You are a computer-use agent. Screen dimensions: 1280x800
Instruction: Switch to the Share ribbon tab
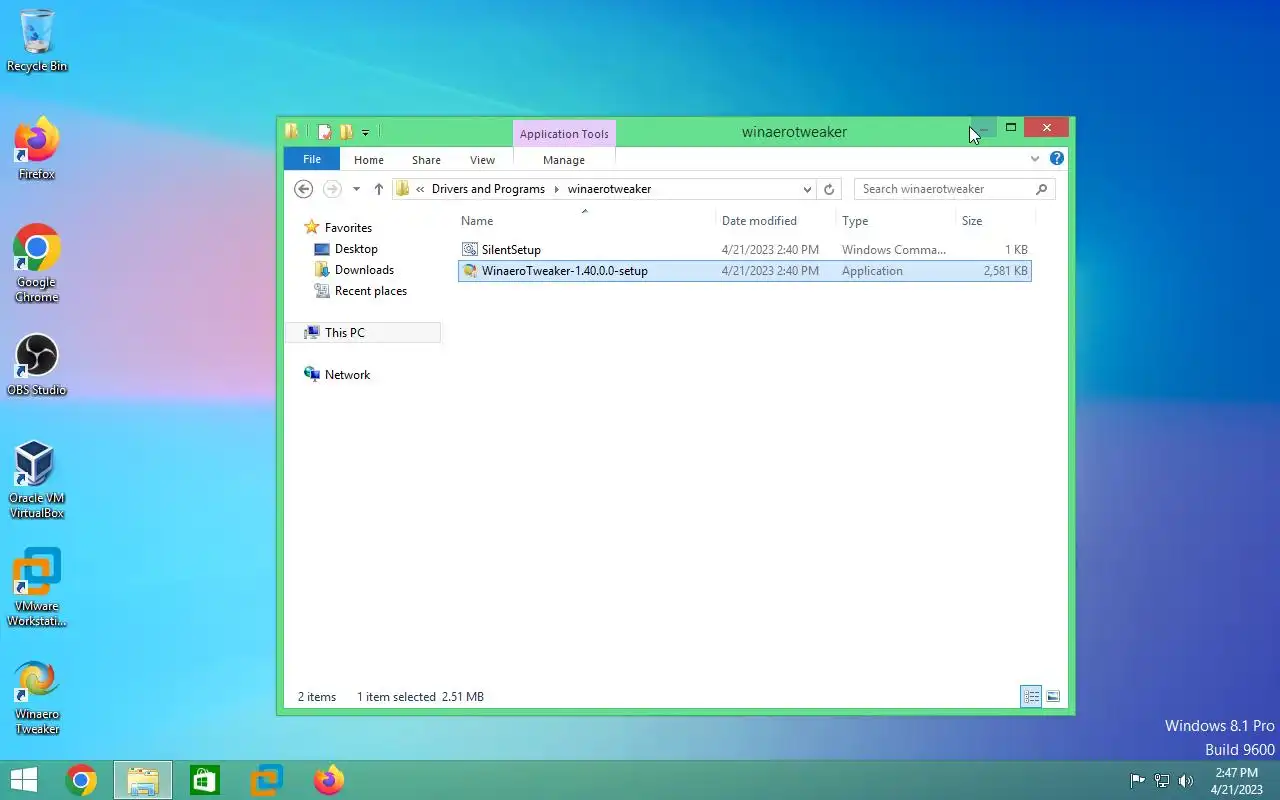[426, 160]
